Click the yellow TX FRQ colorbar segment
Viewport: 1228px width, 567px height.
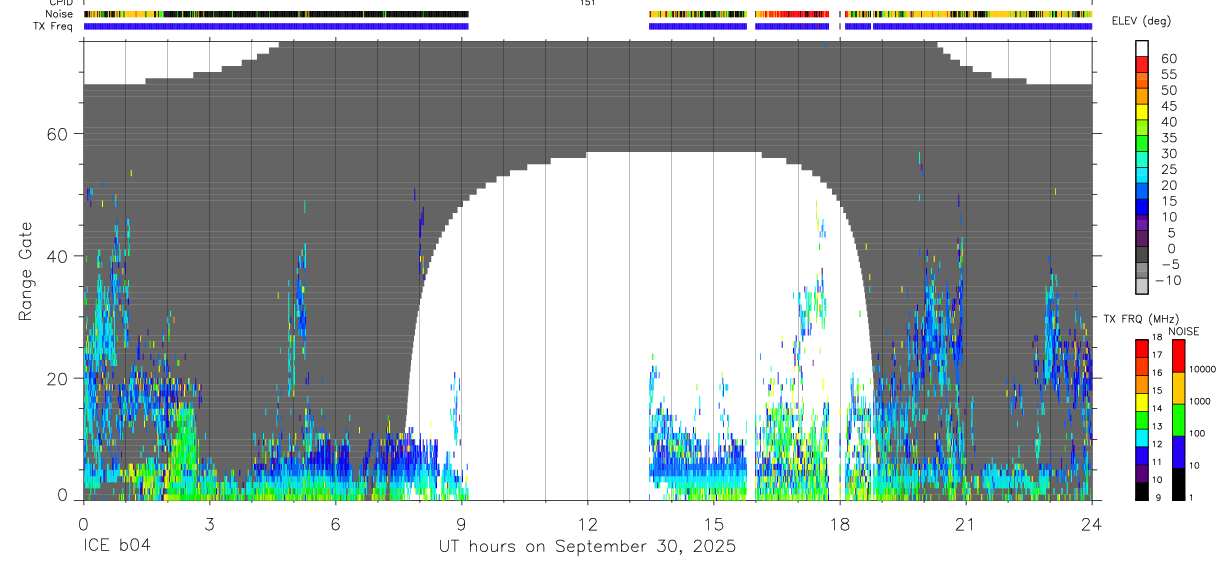[x=1142, y=402]
